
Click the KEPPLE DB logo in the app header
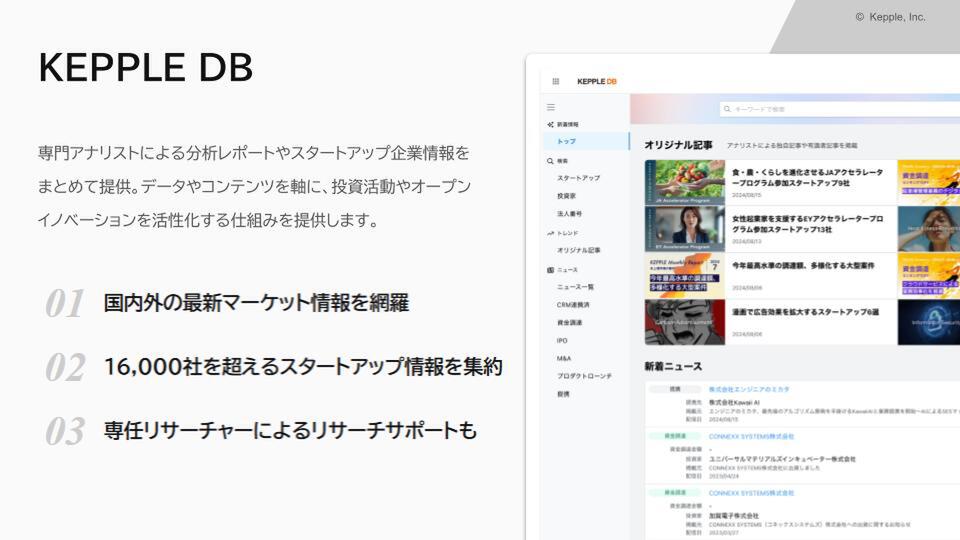point(597,81)
